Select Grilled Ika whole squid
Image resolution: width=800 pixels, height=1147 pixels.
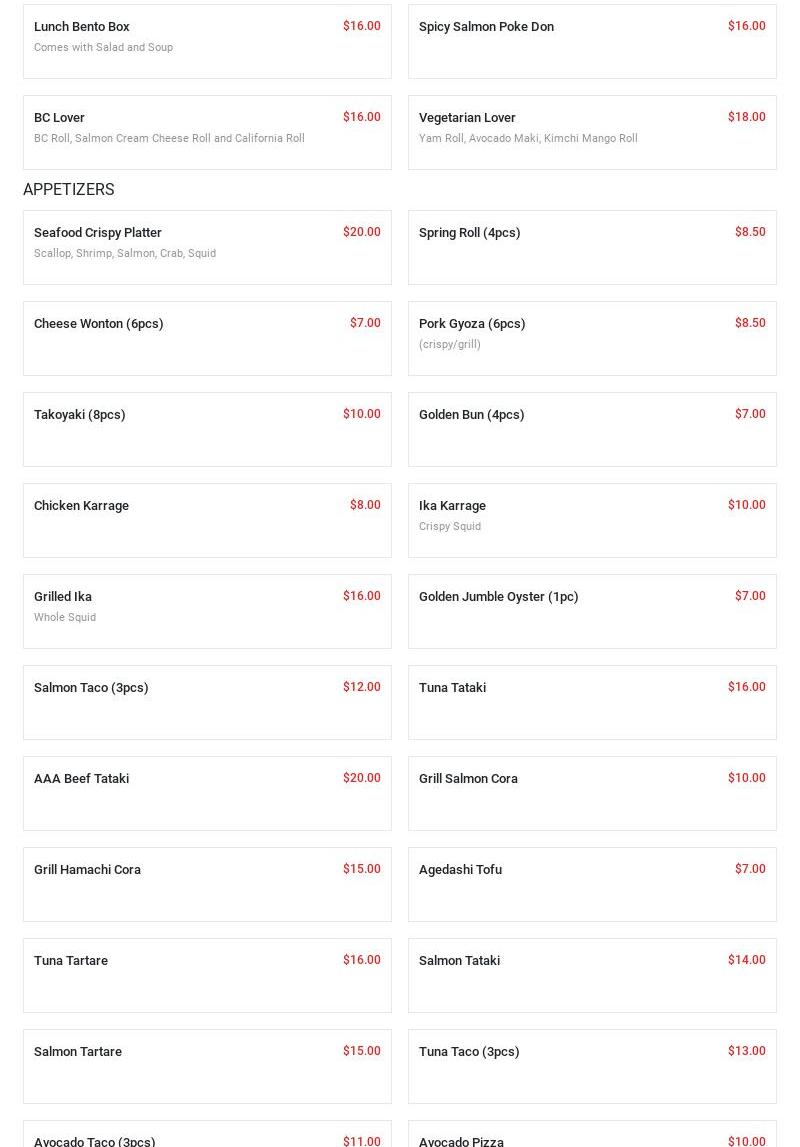point(207,611)
